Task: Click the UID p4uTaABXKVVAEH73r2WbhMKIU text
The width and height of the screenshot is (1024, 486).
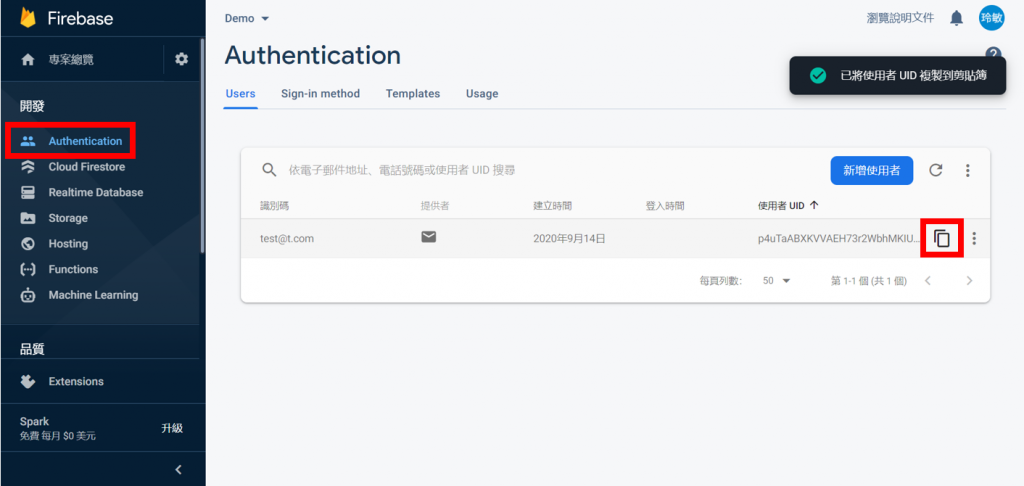Action: (x=839, y=238)
